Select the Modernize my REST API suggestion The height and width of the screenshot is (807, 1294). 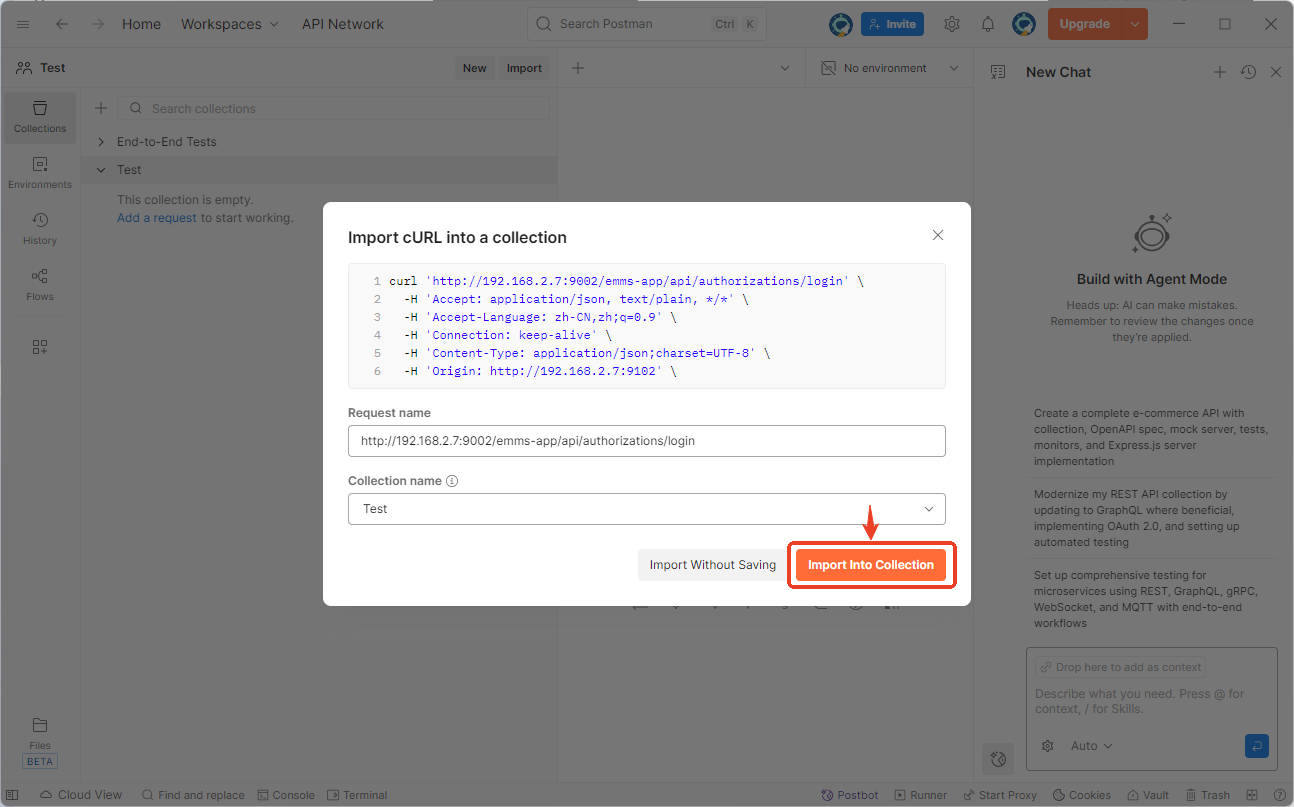coord(1151,518)
